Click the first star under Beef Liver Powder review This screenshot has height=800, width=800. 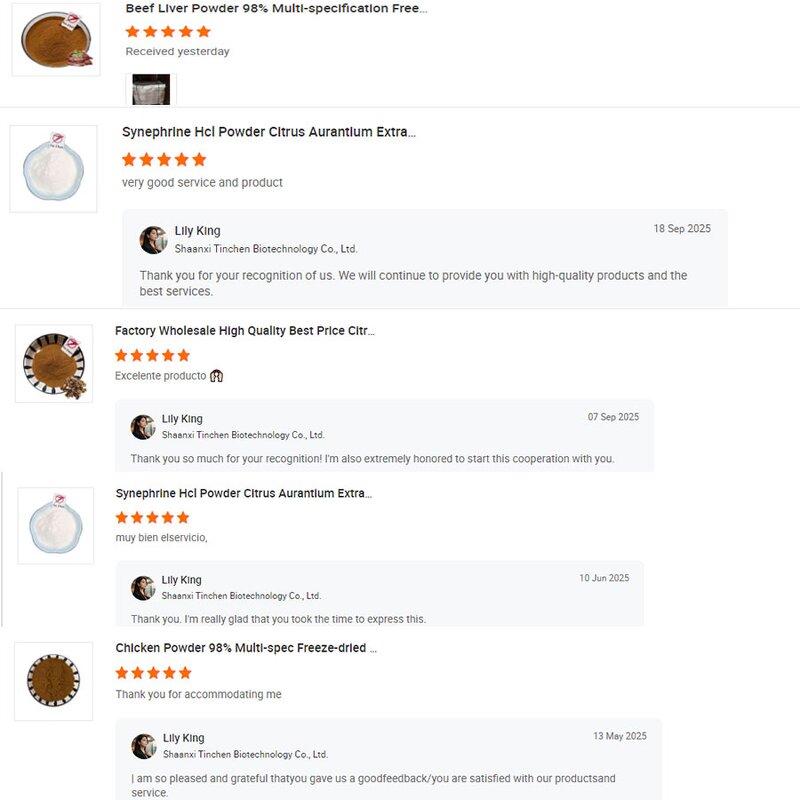point(130,31)
